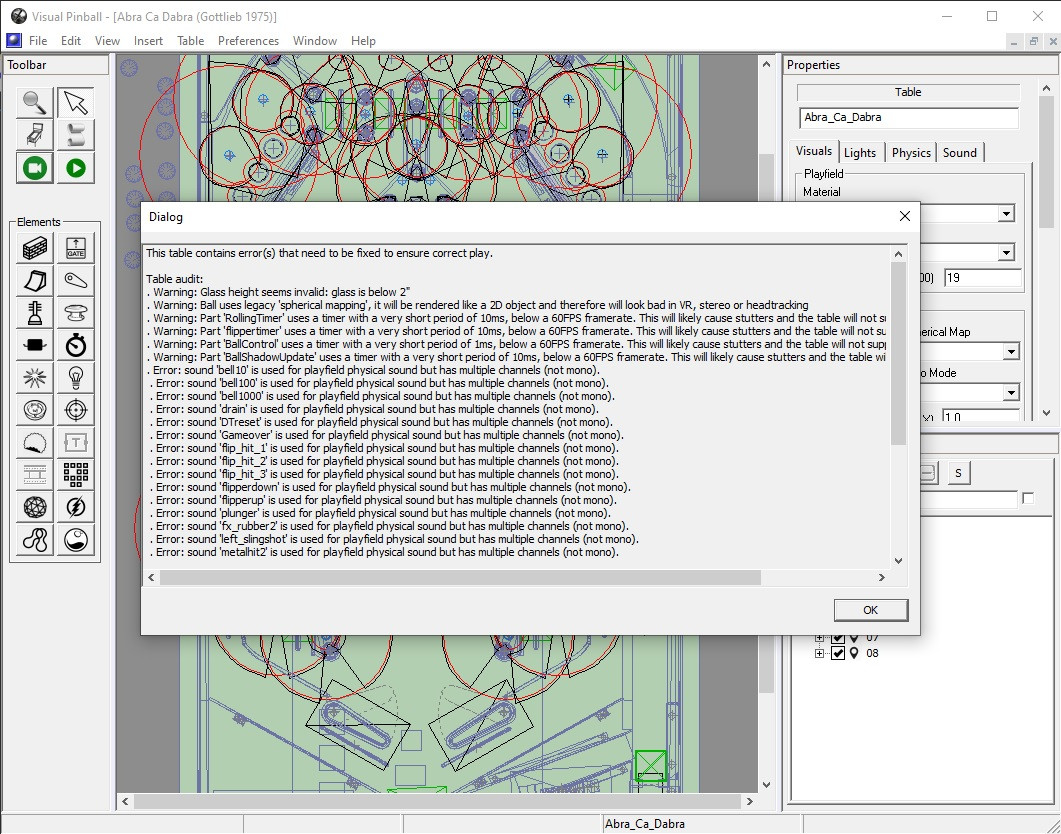This screenshot has width=1061, height=834.
Task: Insert a Flasher lightning element
Action: [x=75, y=507]
